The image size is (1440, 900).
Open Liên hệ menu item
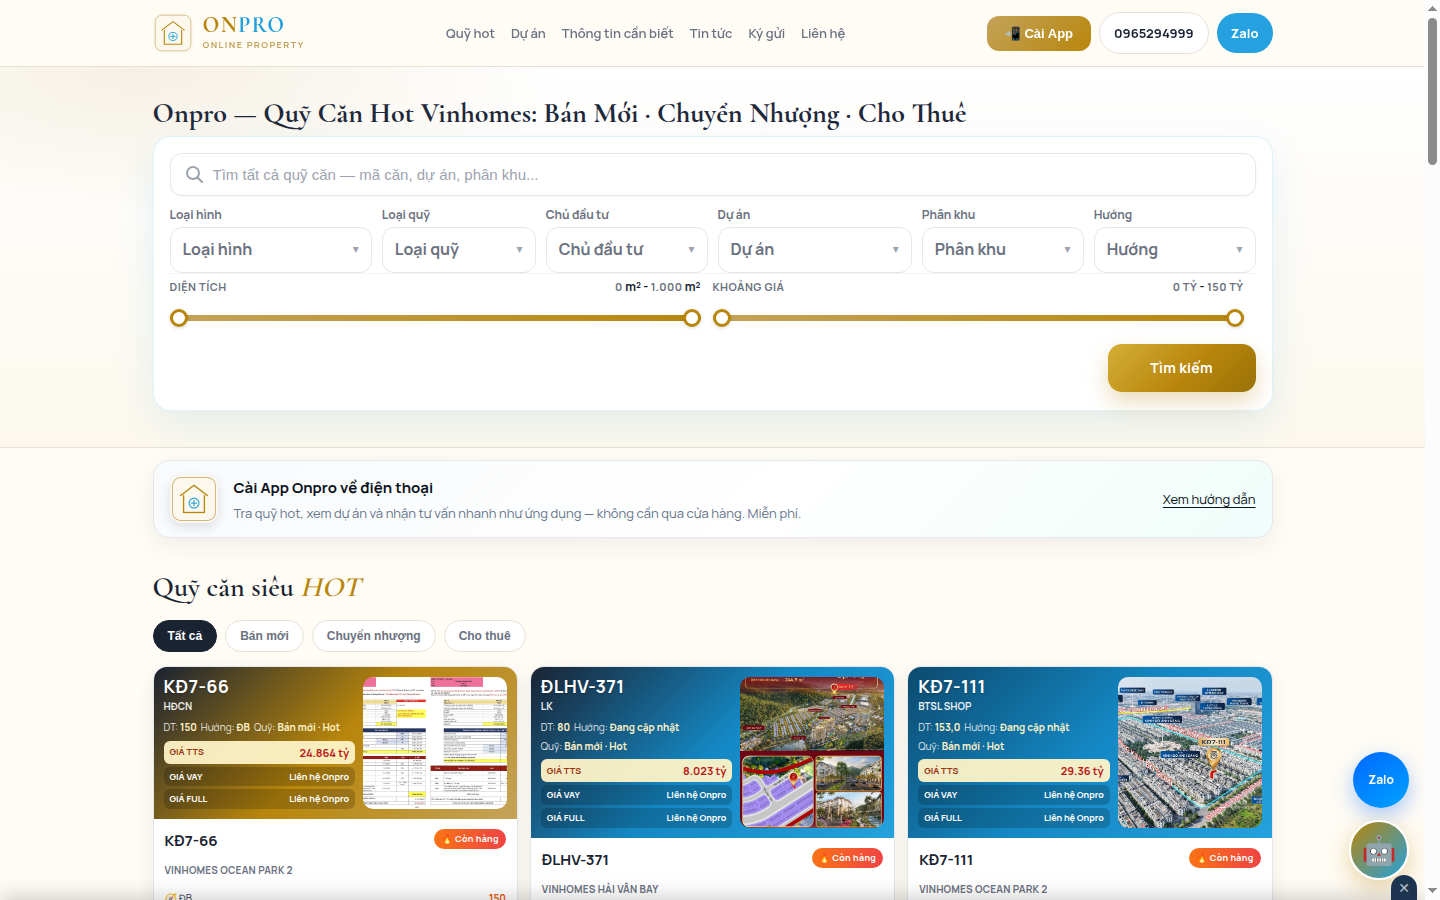pyautogui.click(x=823, y=33)
